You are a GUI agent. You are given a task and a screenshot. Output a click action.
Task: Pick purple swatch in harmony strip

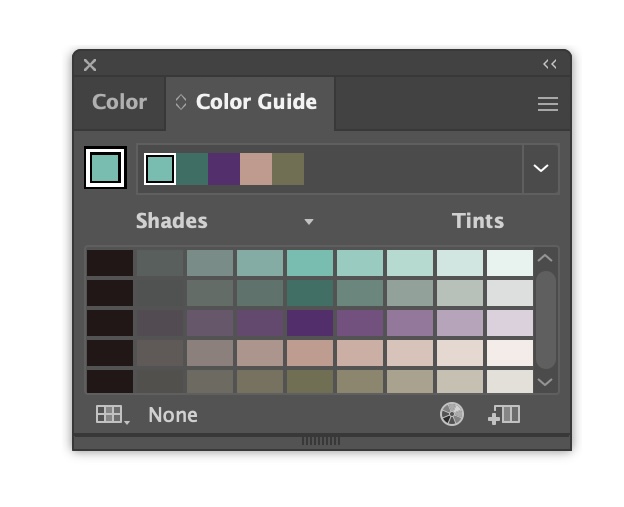click(224, 169)
